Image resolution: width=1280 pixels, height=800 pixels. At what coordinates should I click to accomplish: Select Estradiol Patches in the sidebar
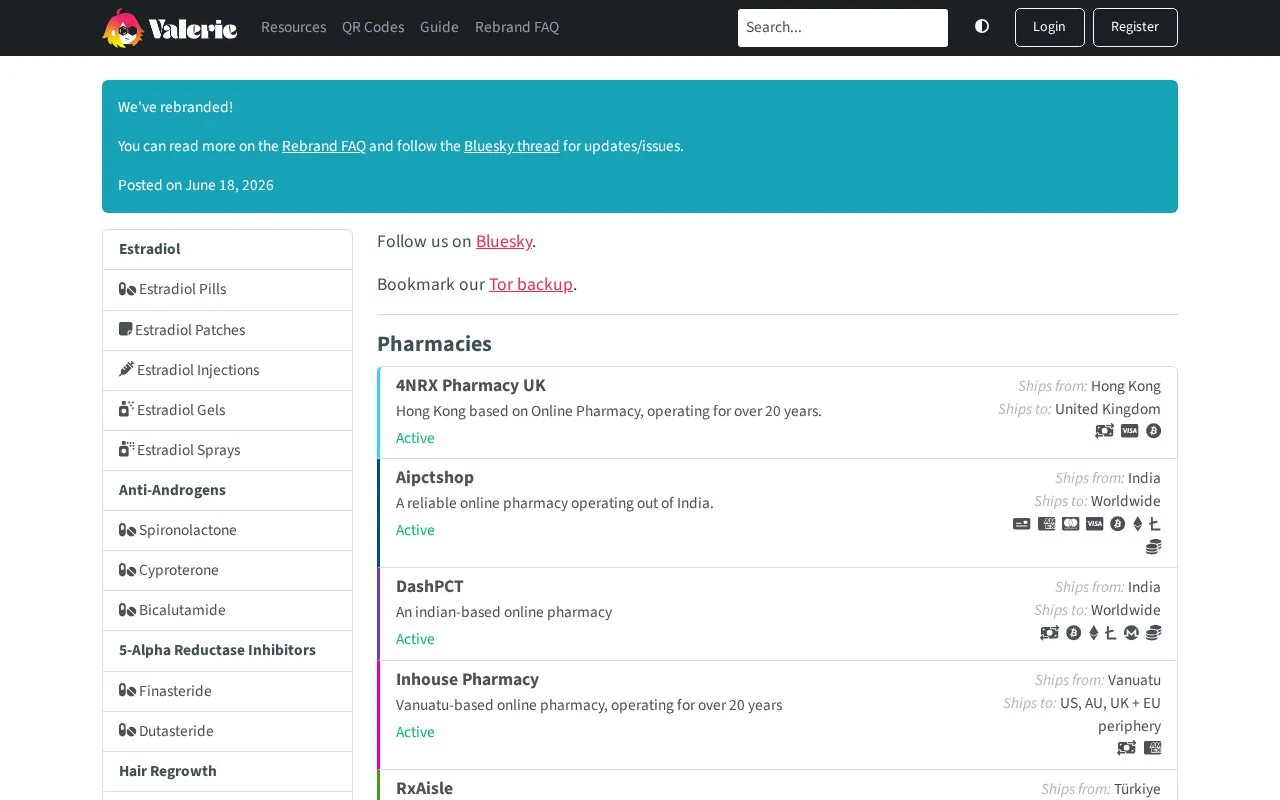pyautogui.click(x=227, y=330)
